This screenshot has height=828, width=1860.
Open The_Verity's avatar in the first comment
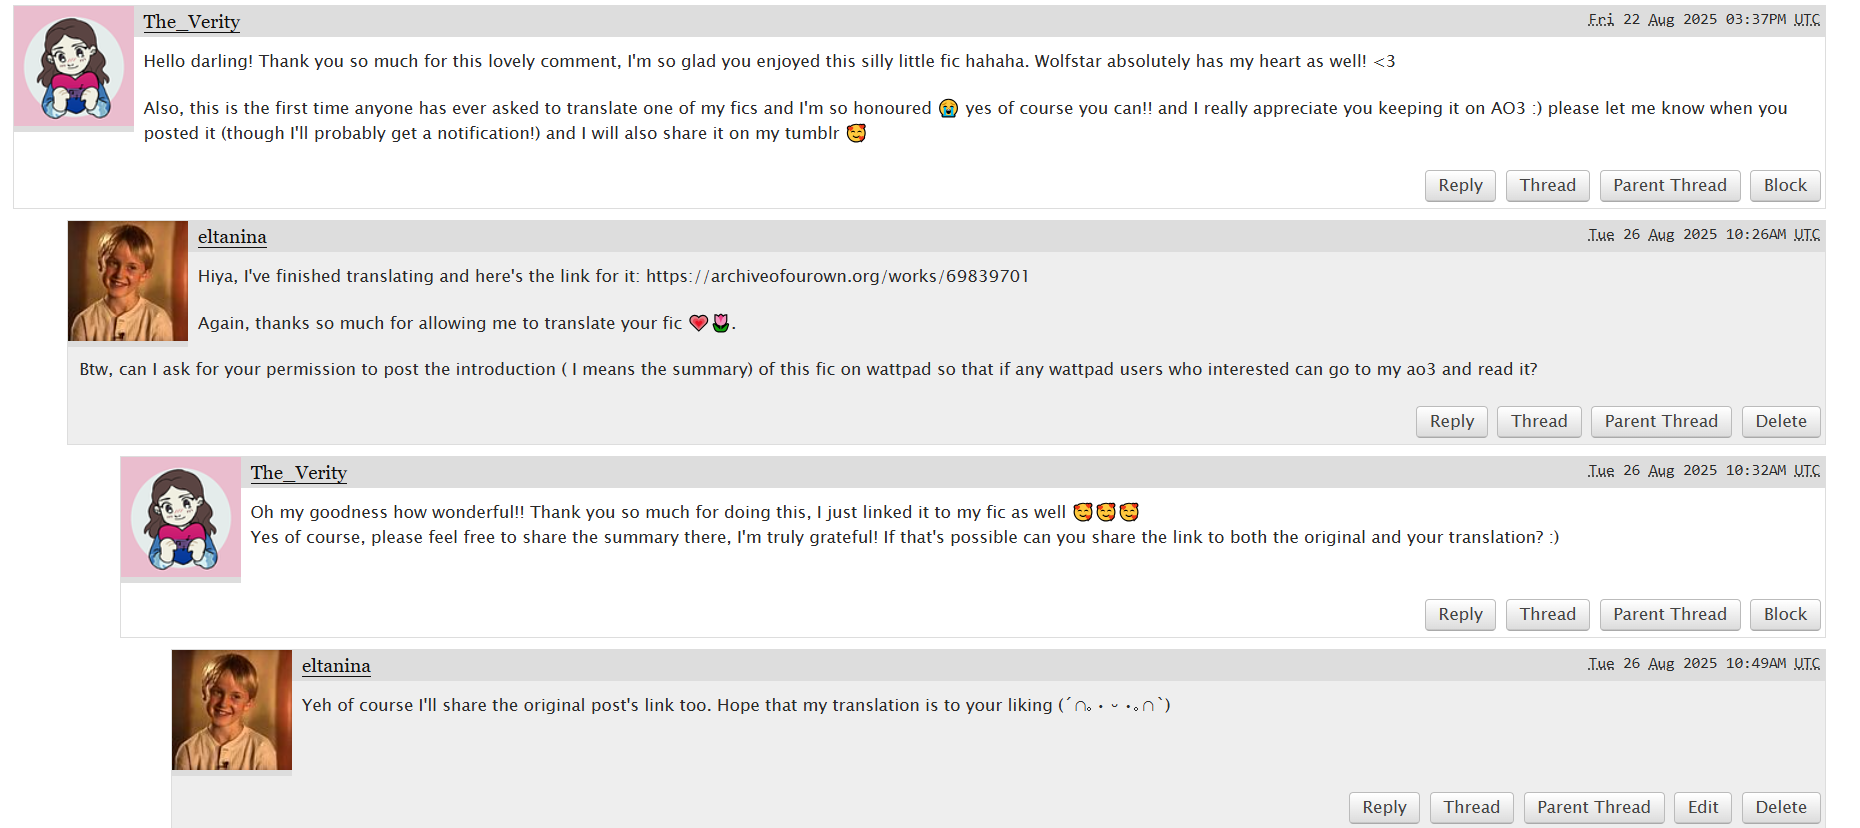coord(74,66)
